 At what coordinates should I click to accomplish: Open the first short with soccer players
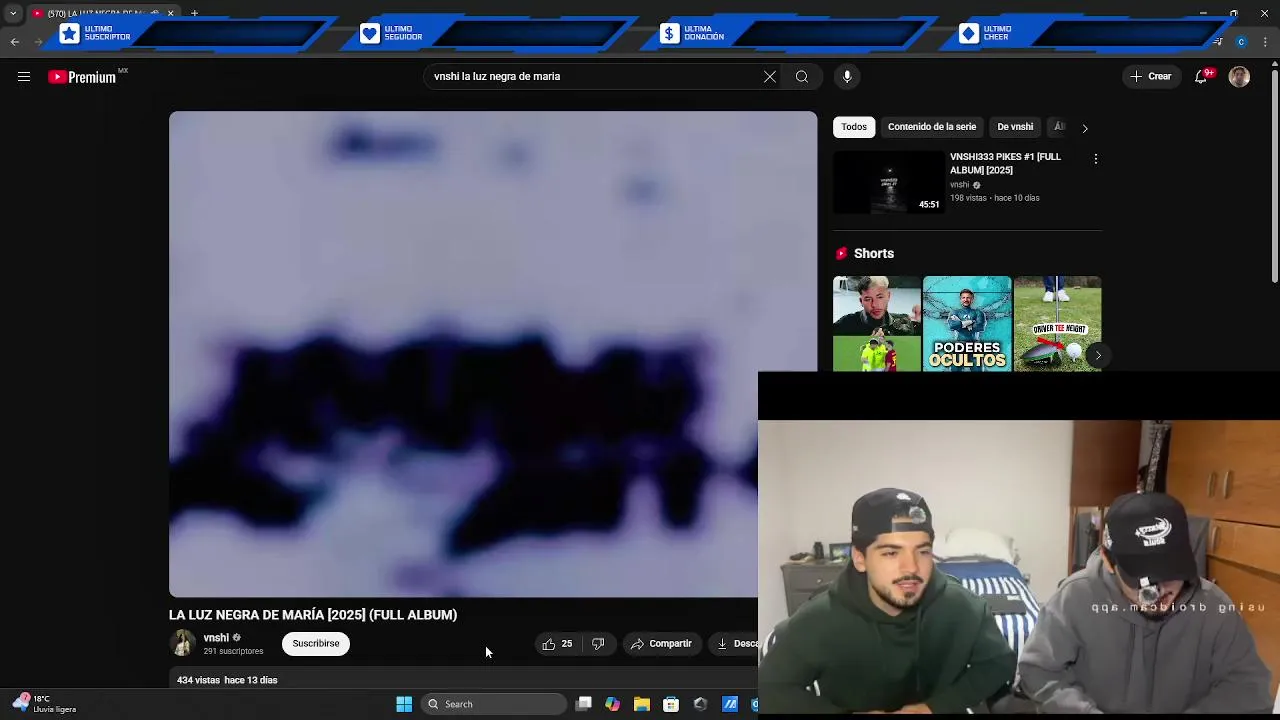[877, 324]
